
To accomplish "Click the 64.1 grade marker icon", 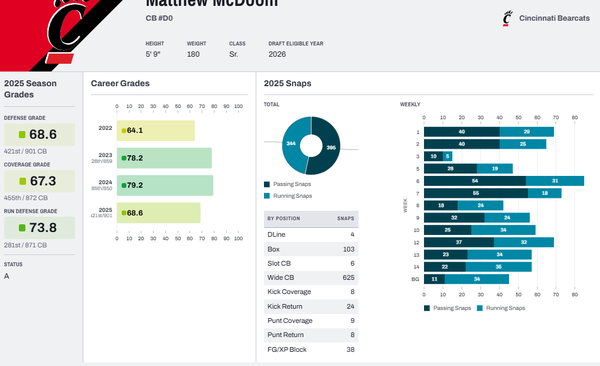I will pyautogui.click(x=124, y=131).
